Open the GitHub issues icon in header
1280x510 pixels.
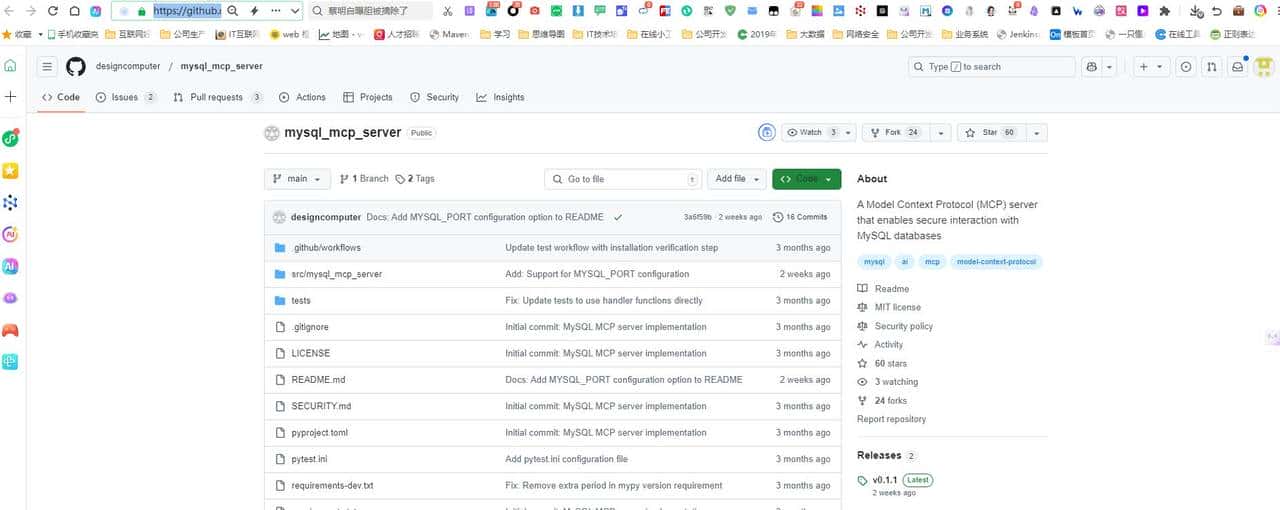coord(1186,67)
